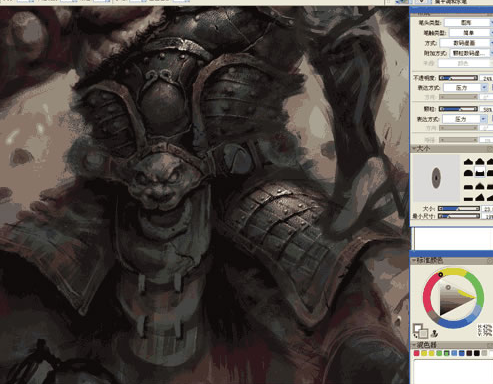
Task: Open the 笔头类型 dropdown
Action: click(x=468, y=23)
